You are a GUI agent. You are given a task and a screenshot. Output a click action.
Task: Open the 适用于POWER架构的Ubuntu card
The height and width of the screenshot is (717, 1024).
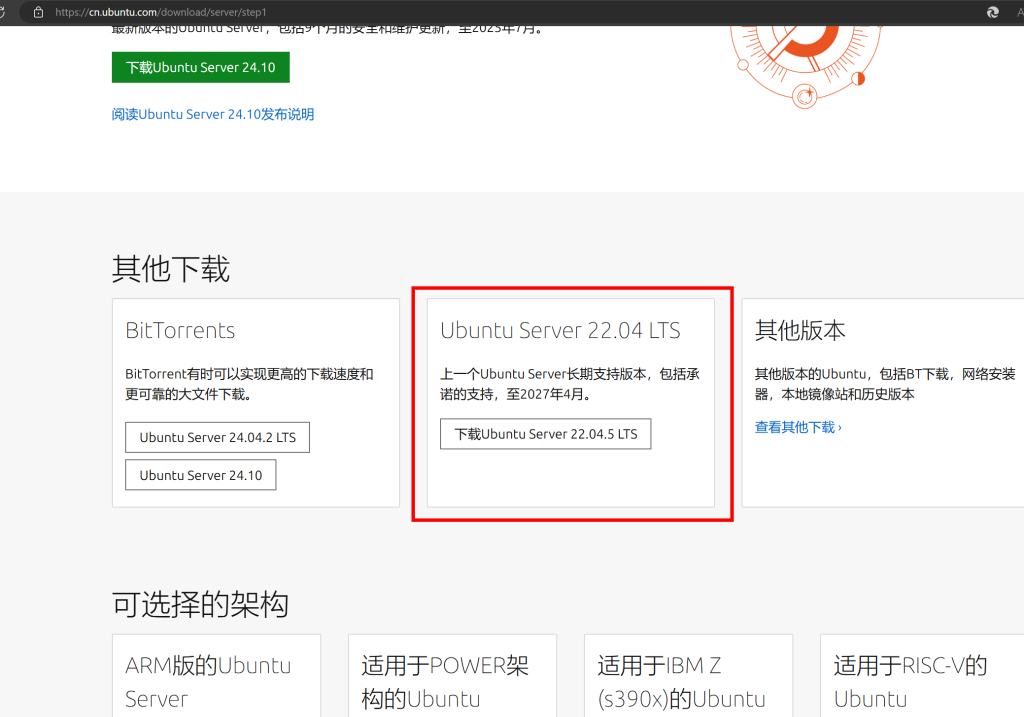[453, 676]
